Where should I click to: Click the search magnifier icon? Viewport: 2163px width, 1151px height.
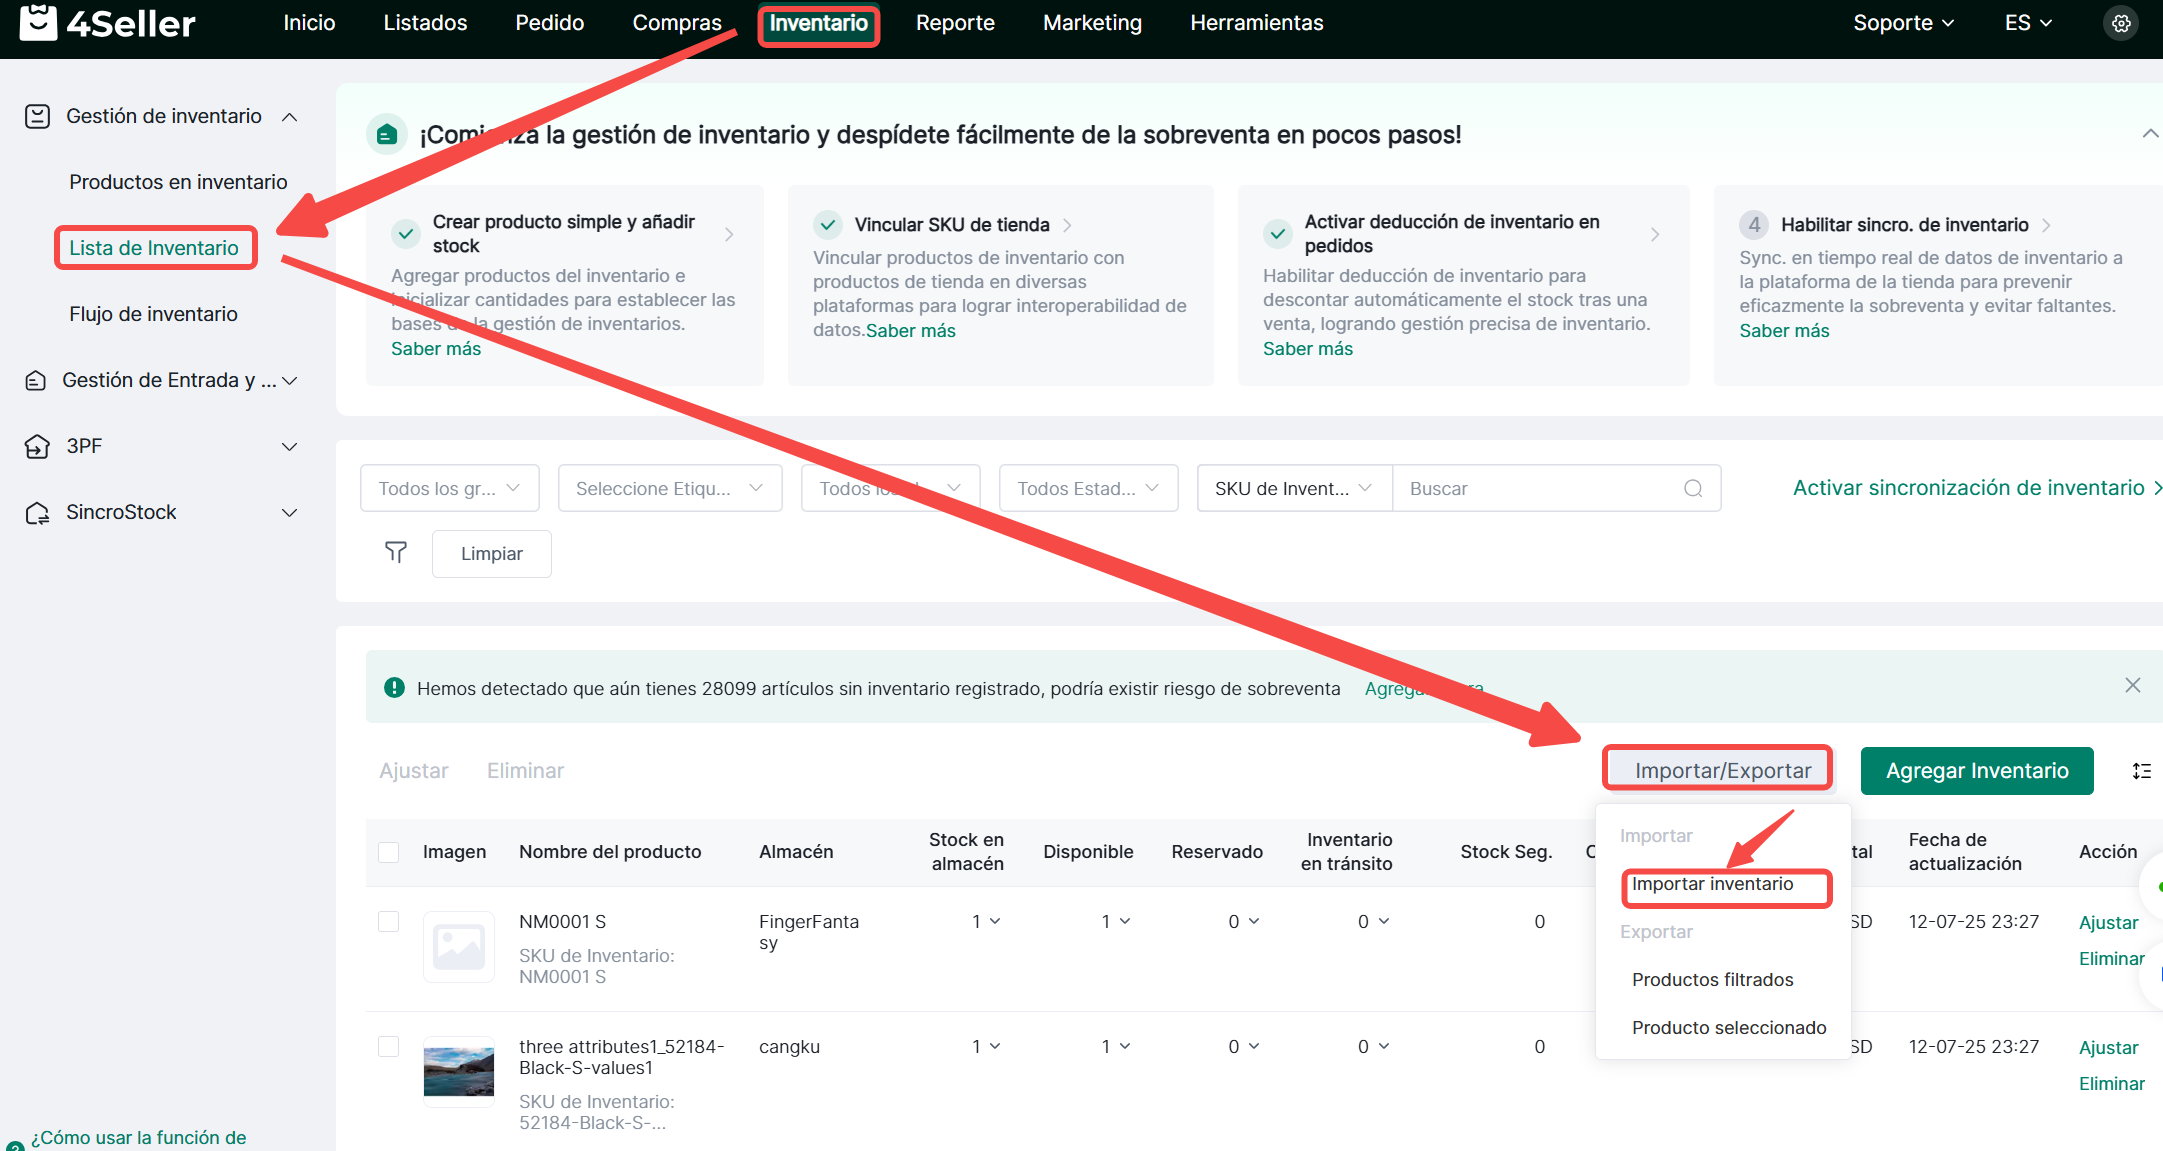click(x=1693, y=488)
